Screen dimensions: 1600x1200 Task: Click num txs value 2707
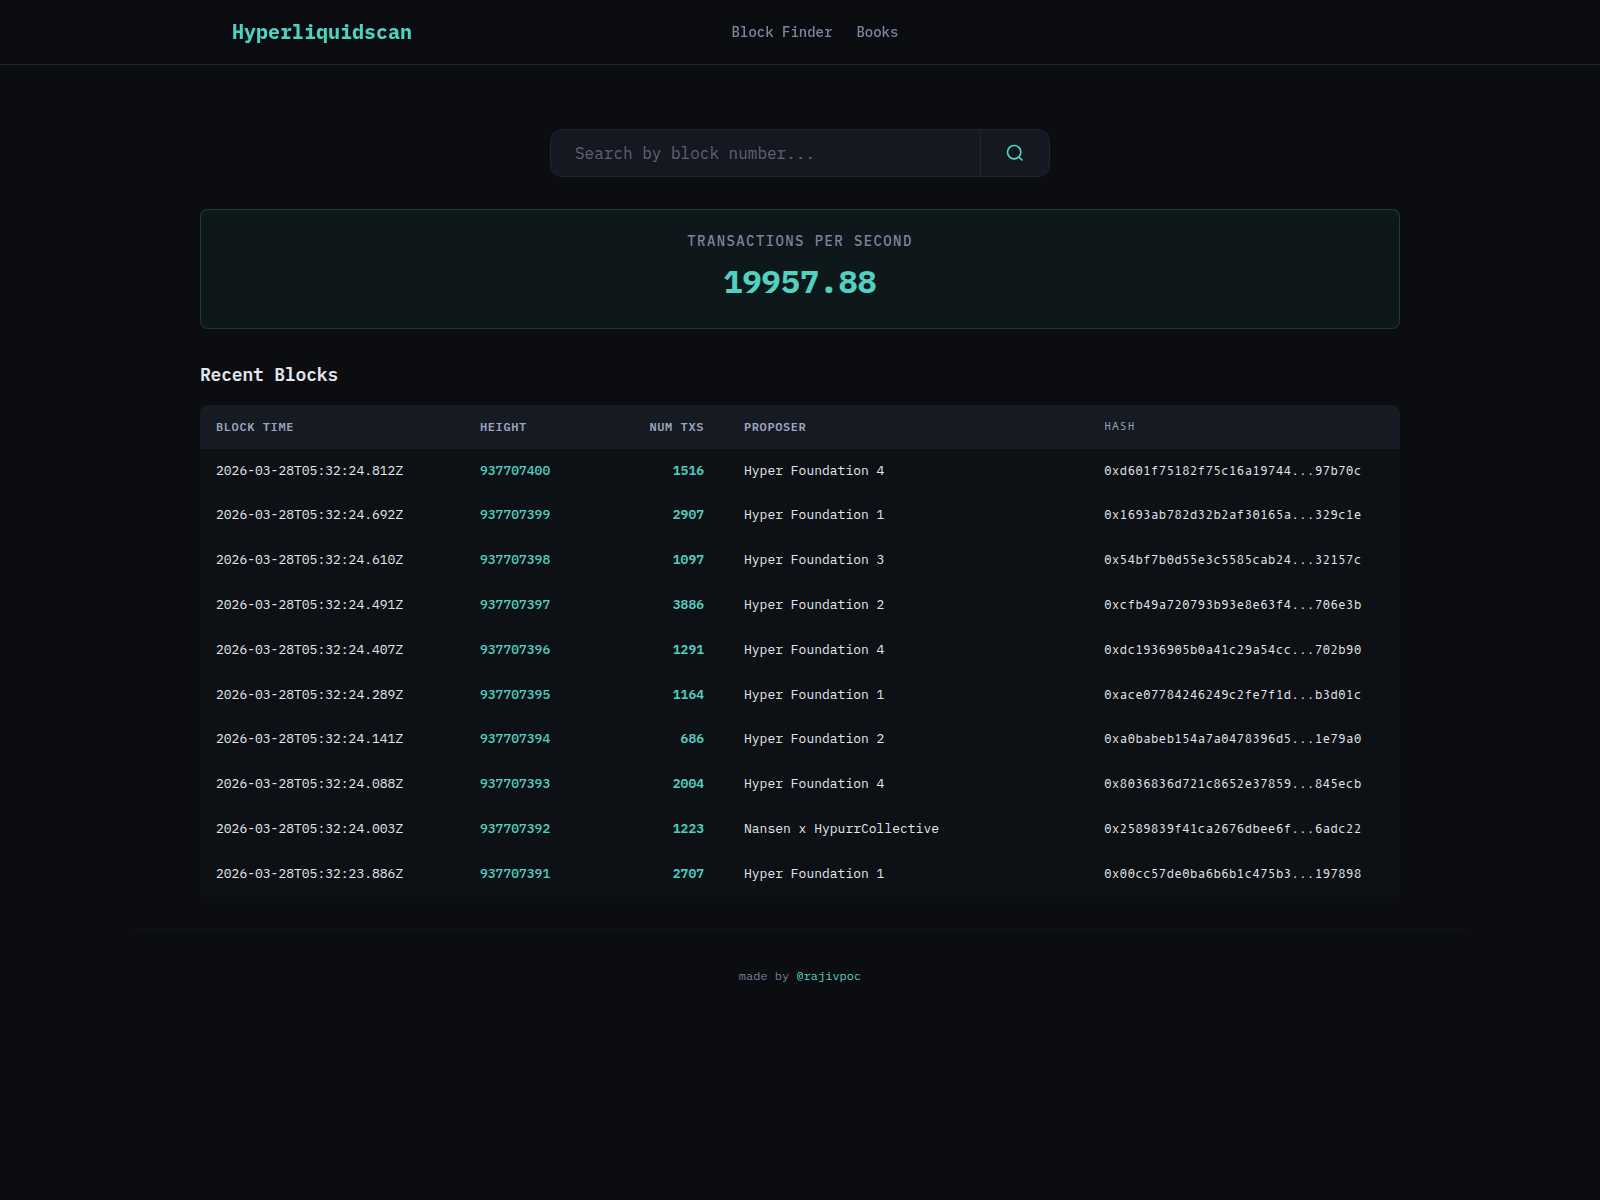688,874
